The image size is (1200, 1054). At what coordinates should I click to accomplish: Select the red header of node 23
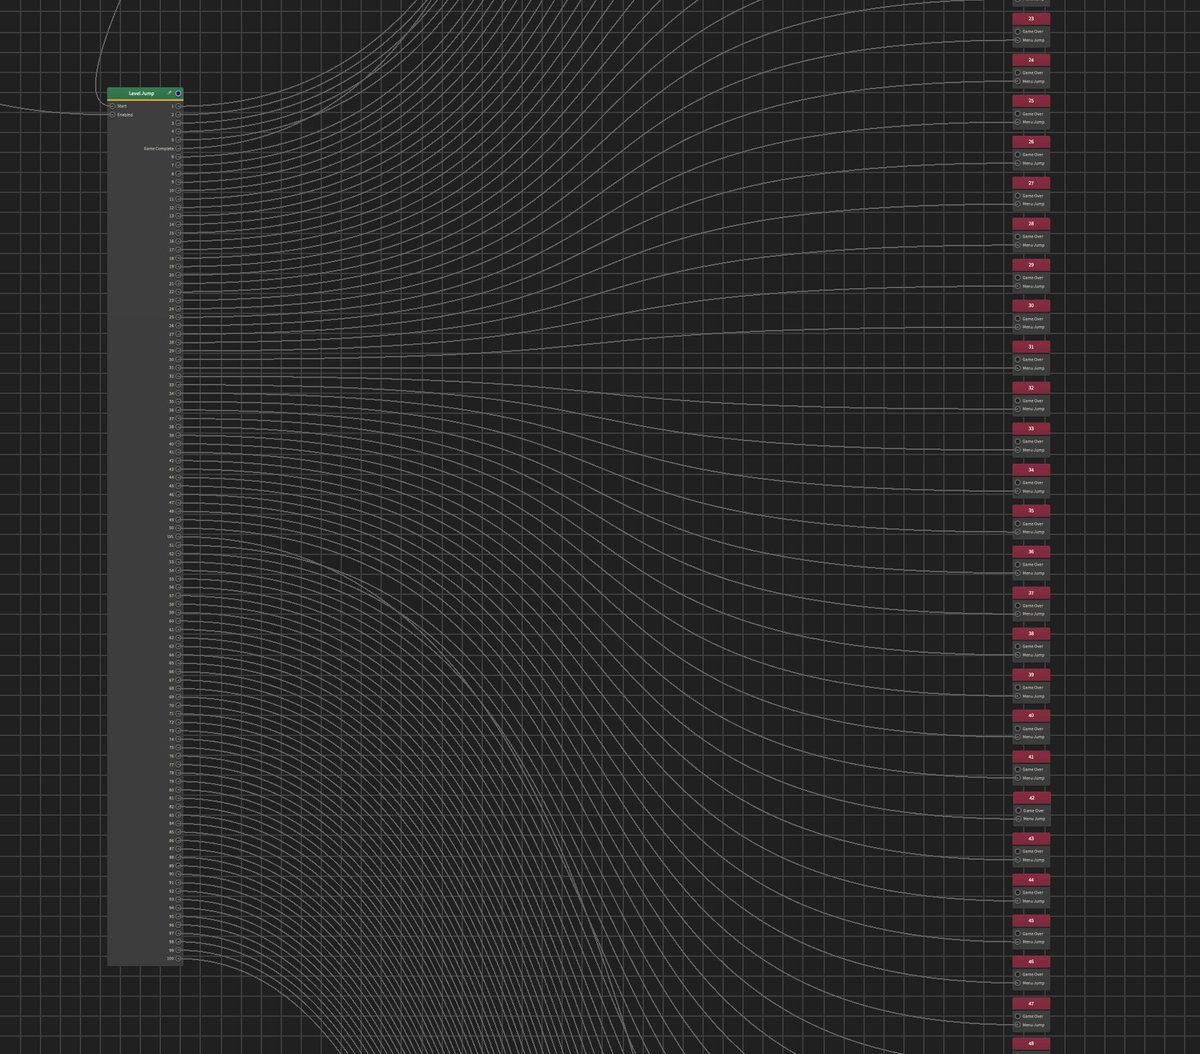coord(1031,18)
